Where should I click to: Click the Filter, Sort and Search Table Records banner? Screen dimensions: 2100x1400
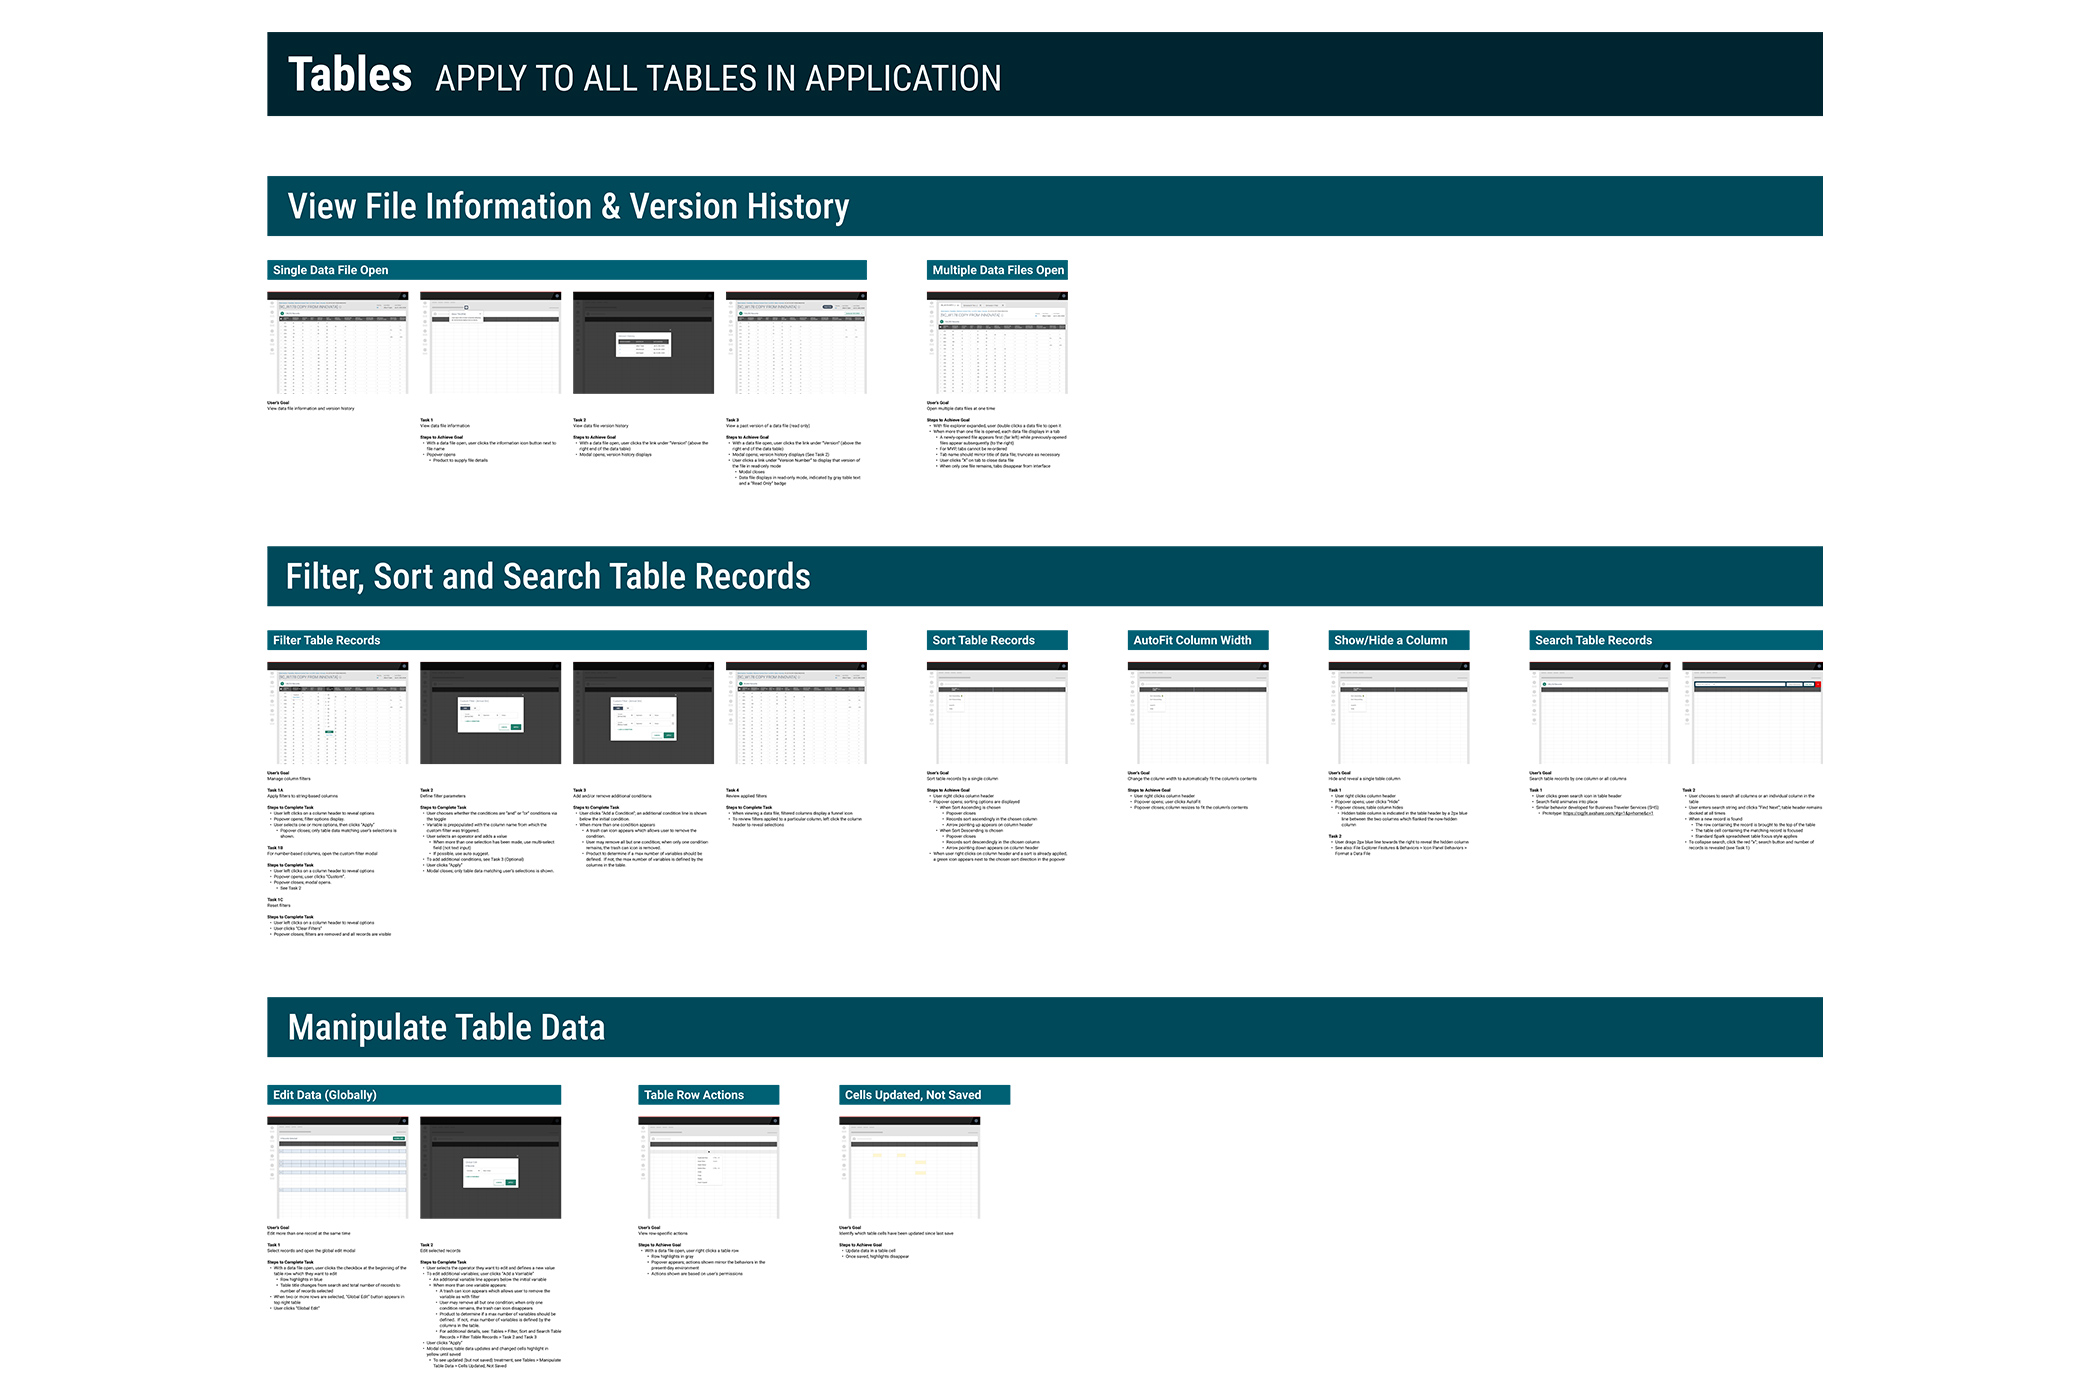(x=1045, y=576)
